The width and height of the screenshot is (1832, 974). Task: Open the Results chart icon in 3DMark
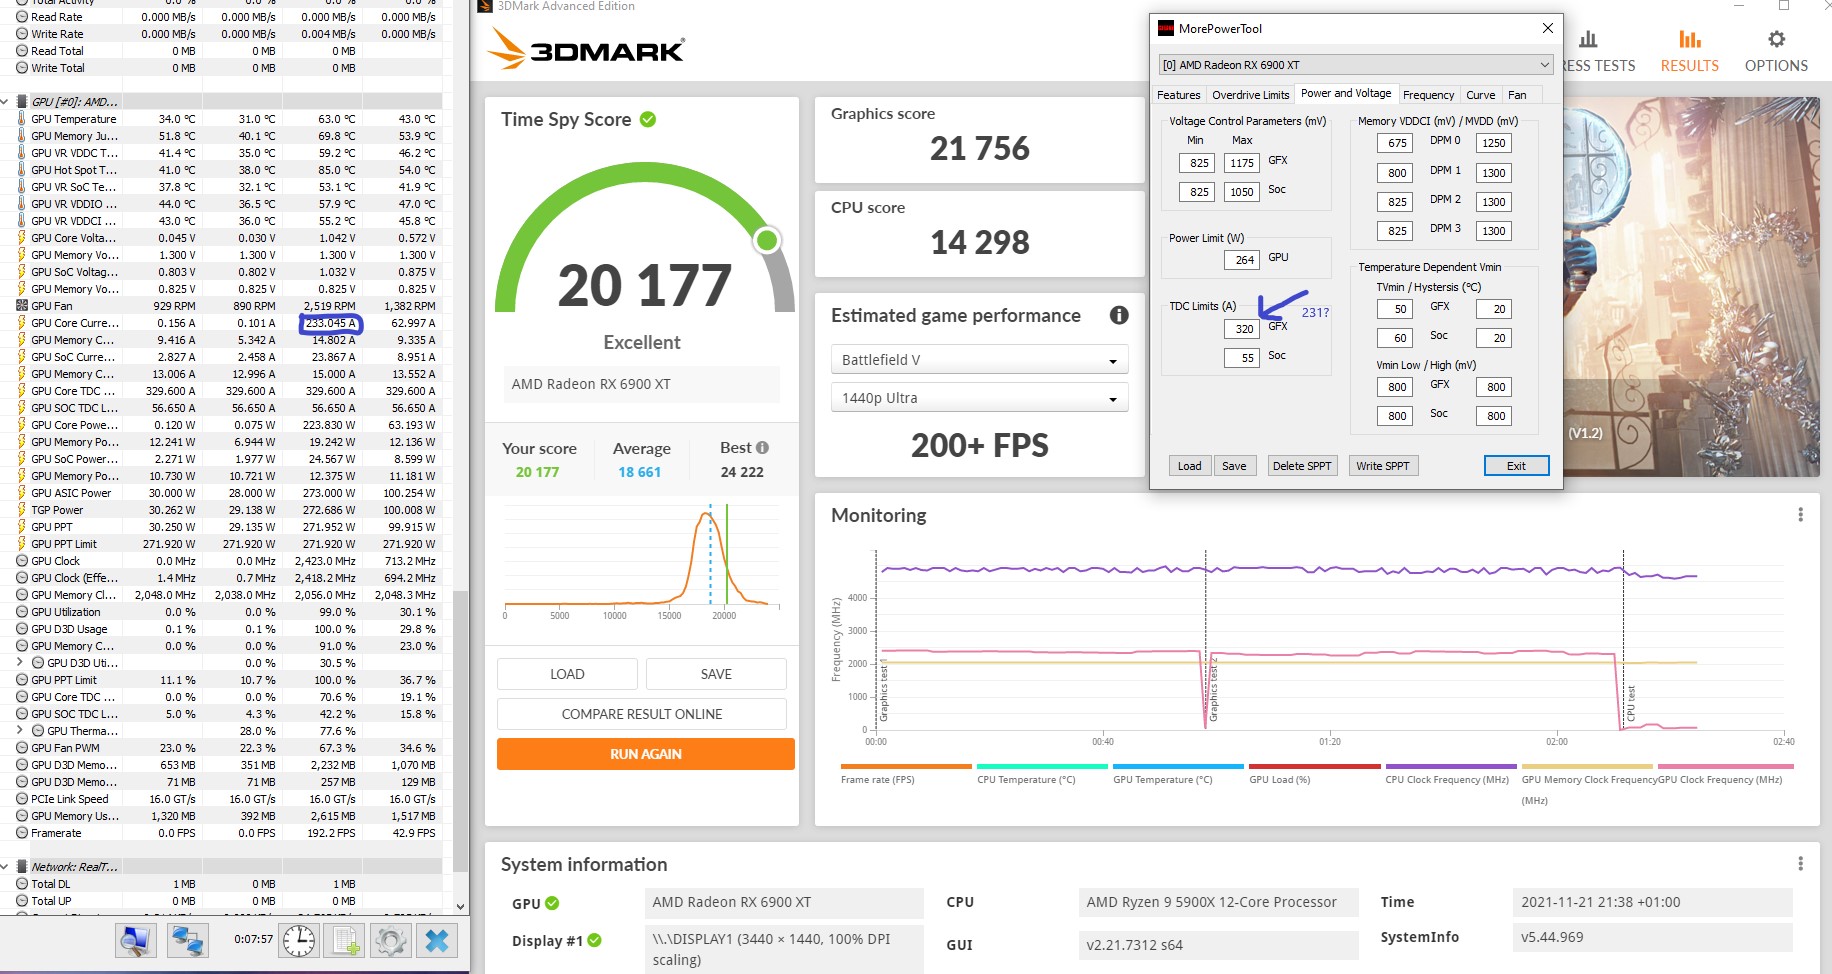coord(1690,40)
